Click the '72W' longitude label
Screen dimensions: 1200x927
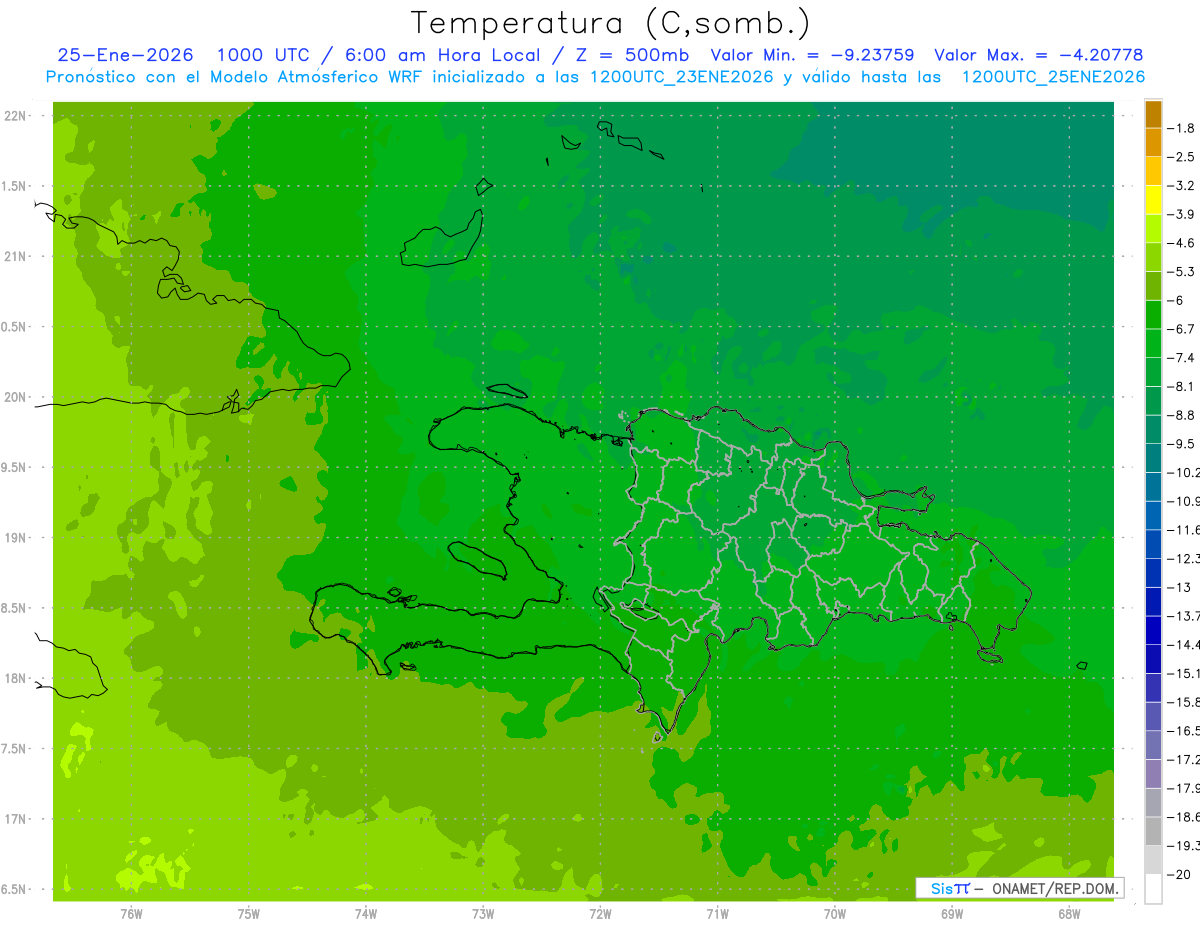tap(600, 914)
